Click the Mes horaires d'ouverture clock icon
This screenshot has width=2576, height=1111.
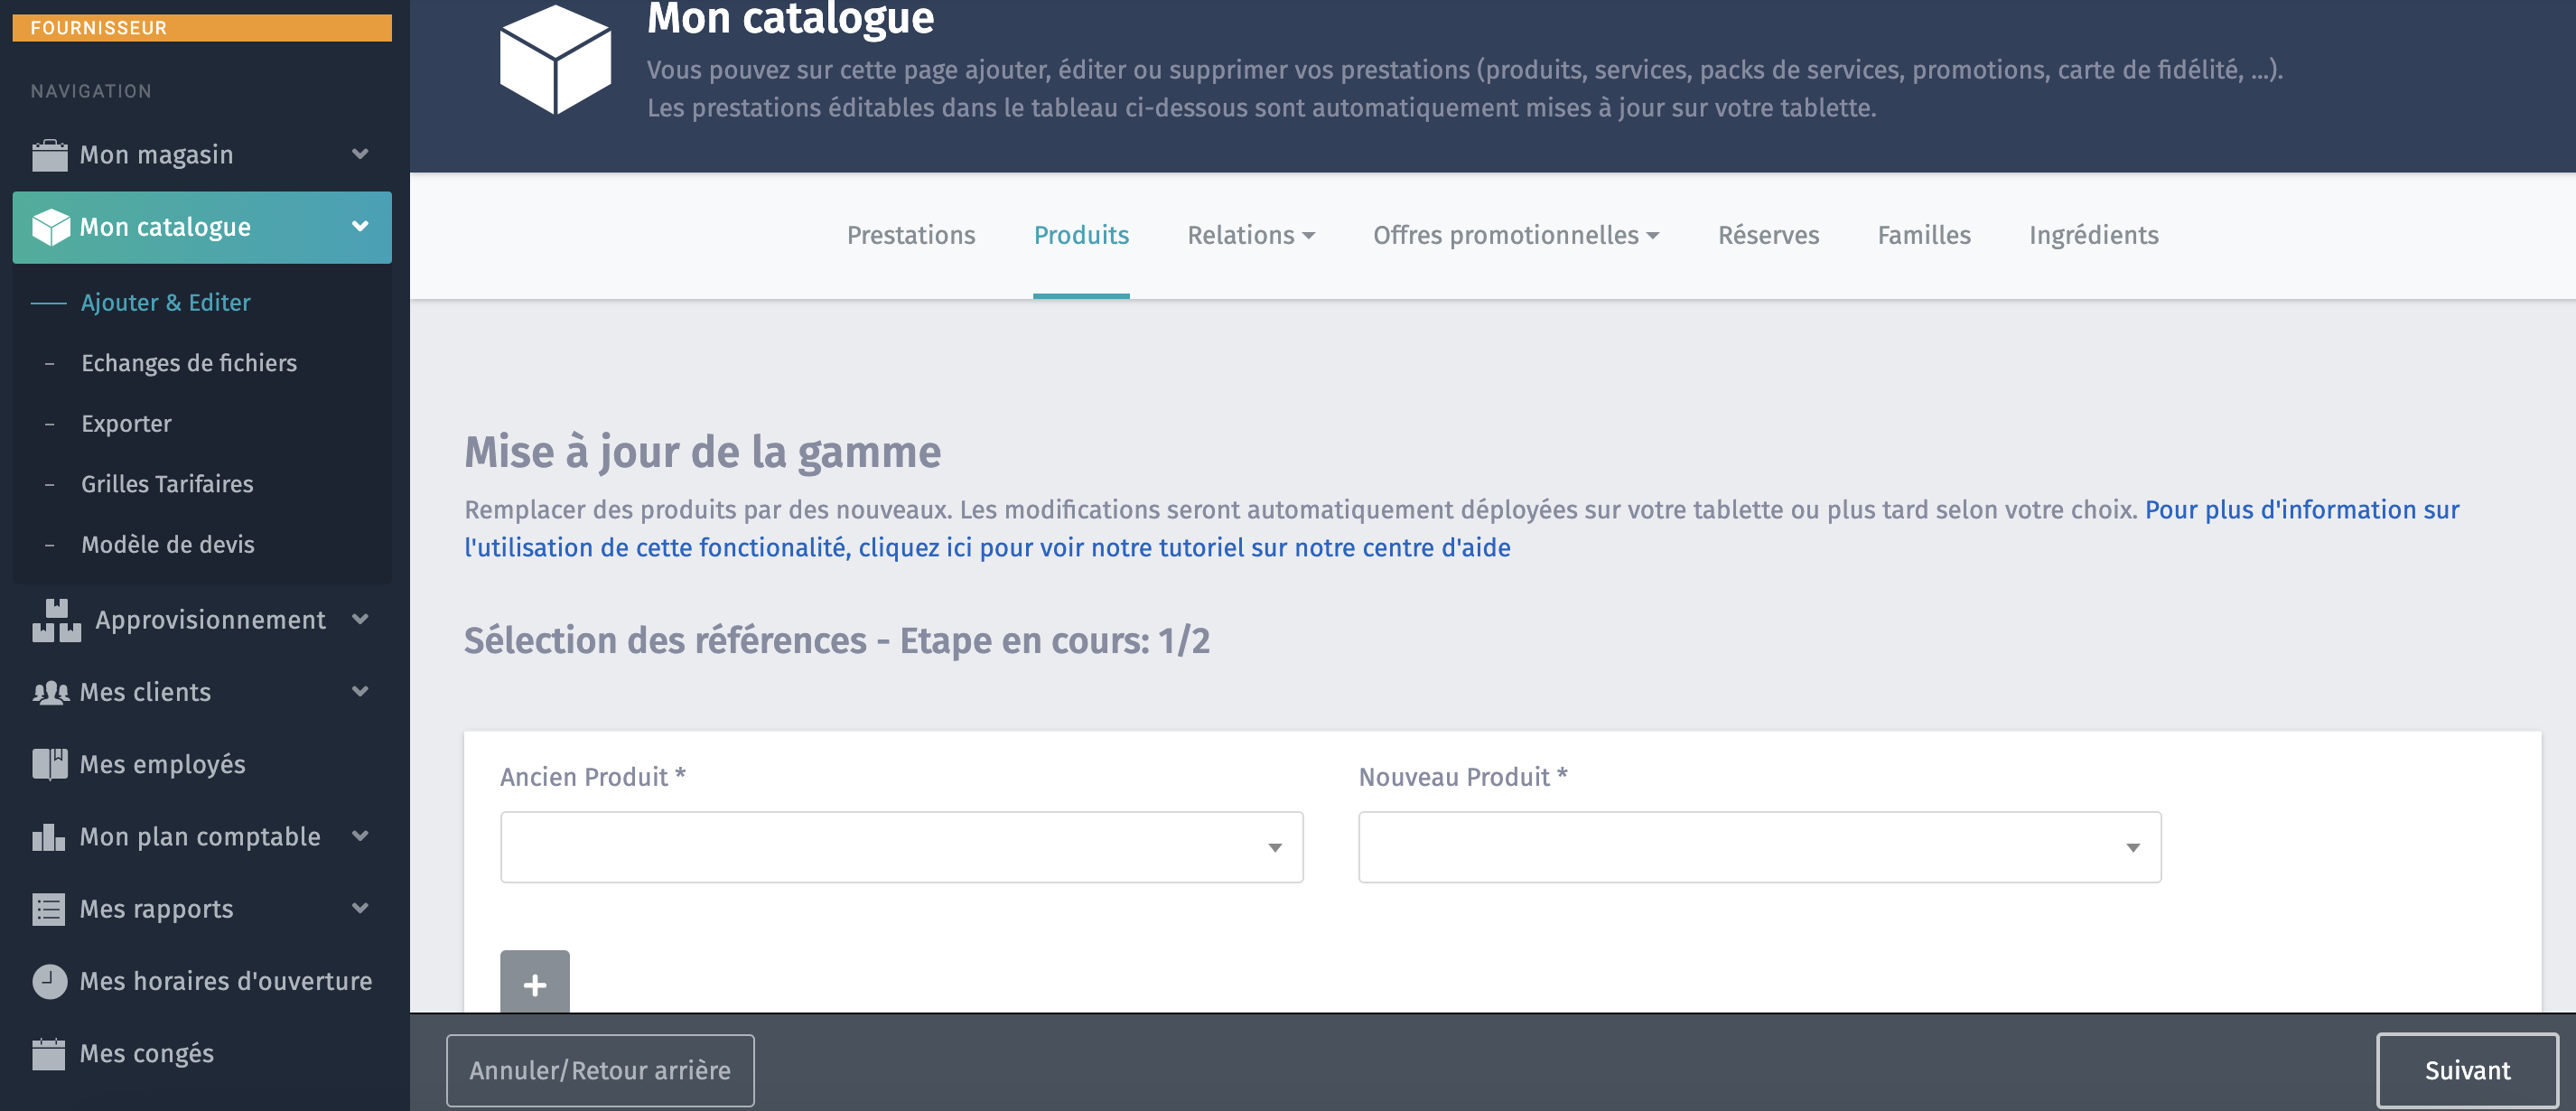pos(49,981)
